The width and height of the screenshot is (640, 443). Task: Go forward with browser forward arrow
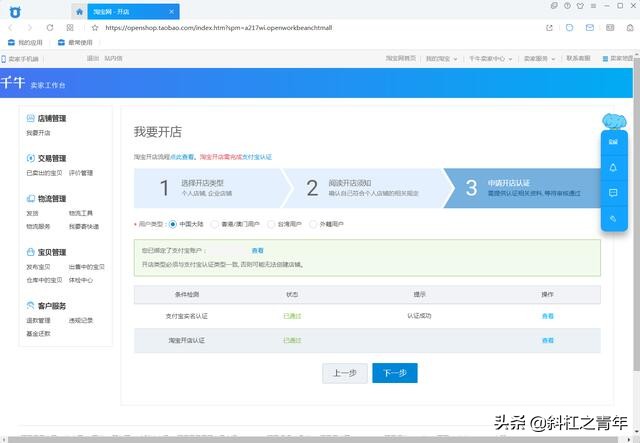click(29, 28)
